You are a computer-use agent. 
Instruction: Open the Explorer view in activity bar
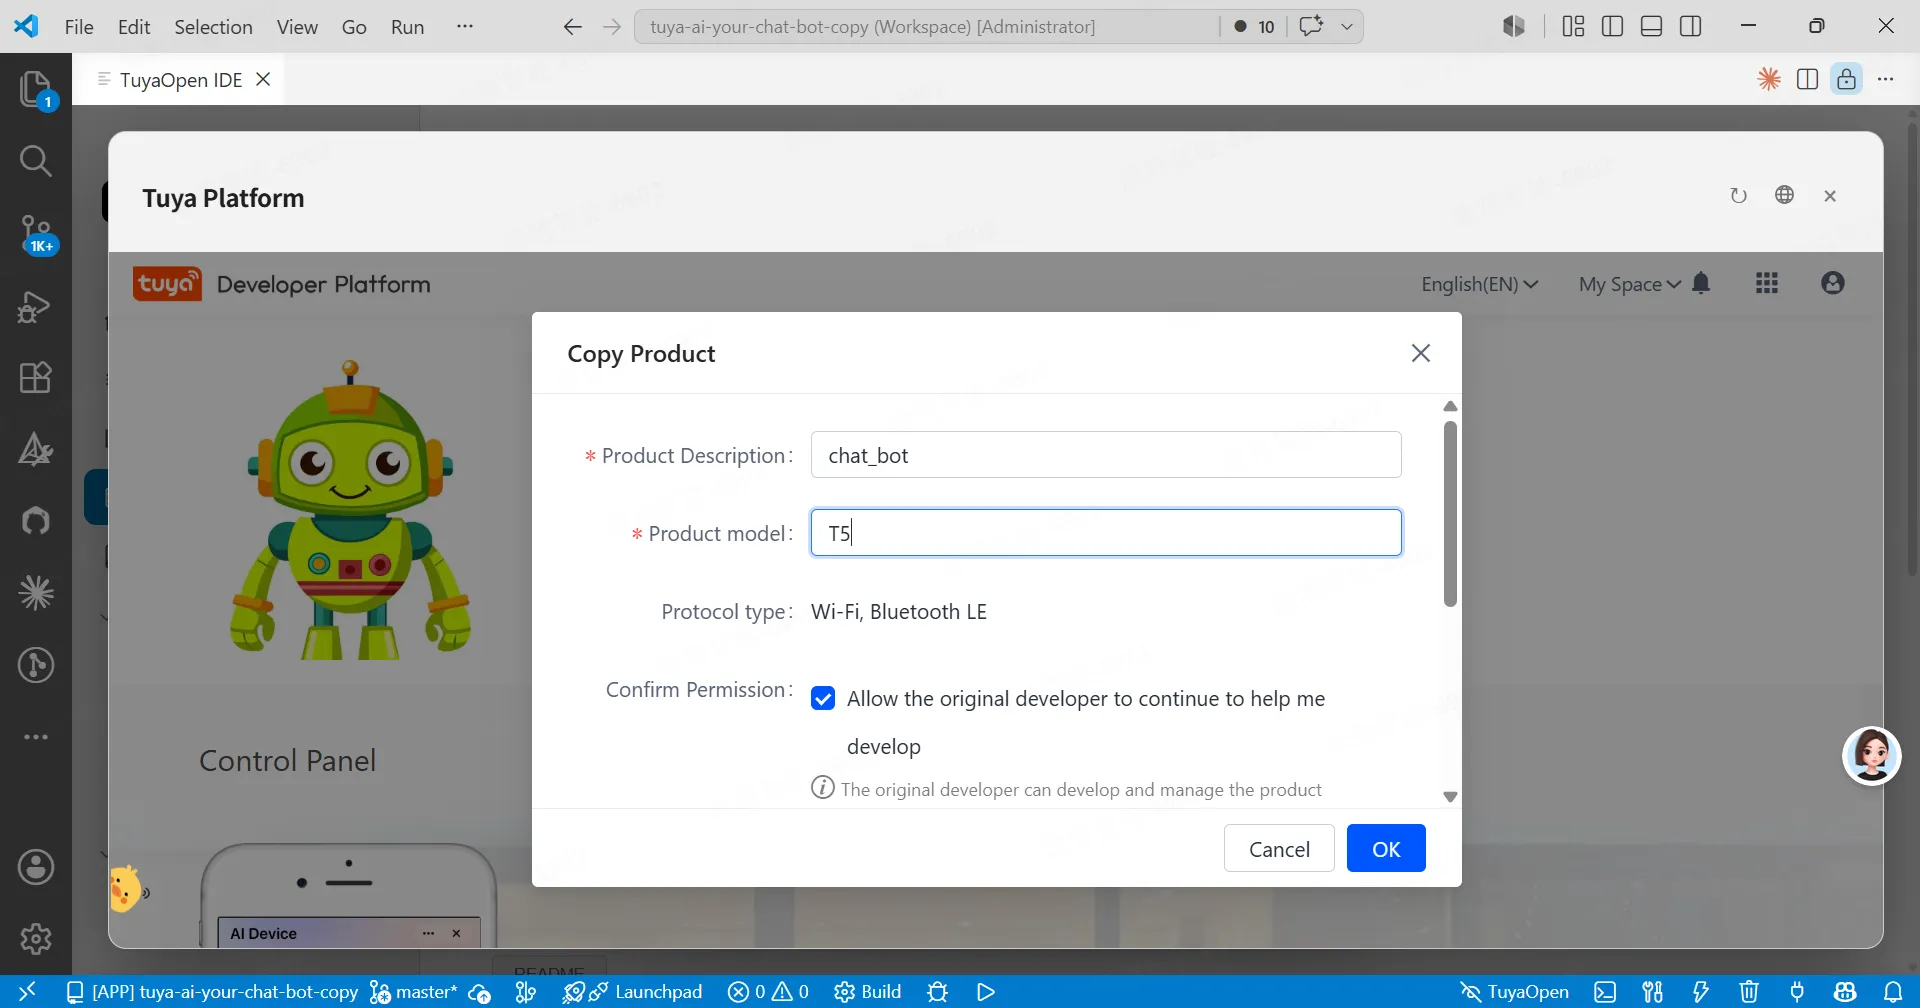pos(36,88)
